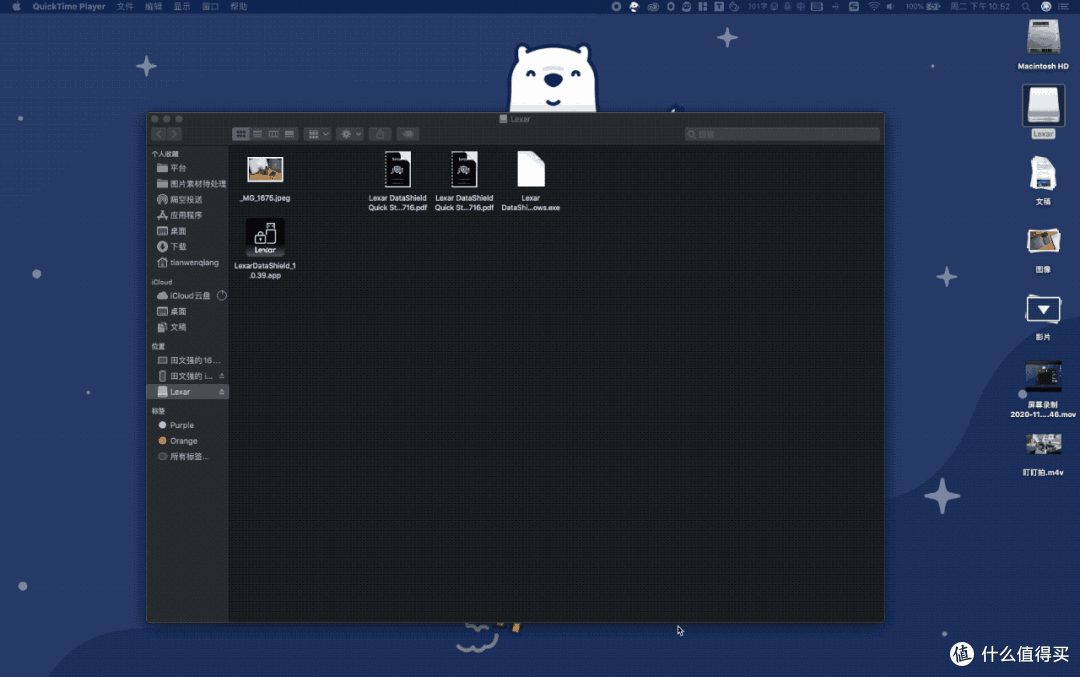
Task: Eject the 田文强的 i… device
Action: 222,376
